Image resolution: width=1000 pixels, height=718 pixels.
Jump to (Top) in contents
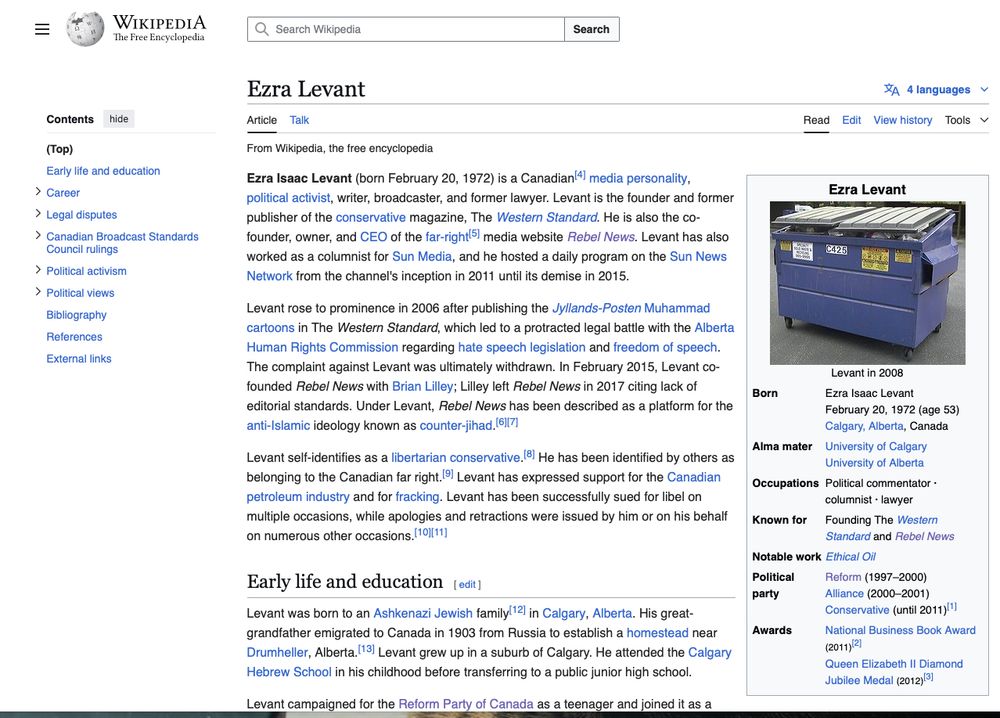pos(59,149)
